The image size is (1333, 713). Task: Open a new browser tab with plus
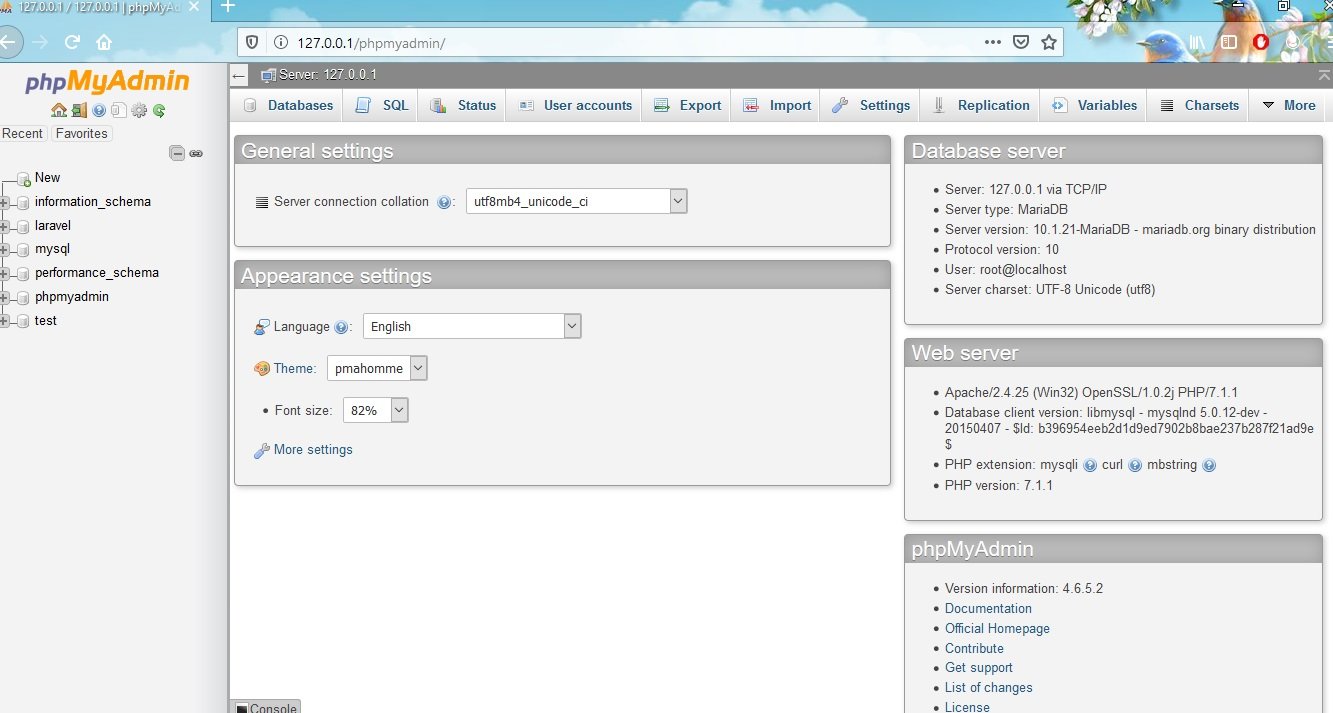pyautogui.click(x=227, y=7)
